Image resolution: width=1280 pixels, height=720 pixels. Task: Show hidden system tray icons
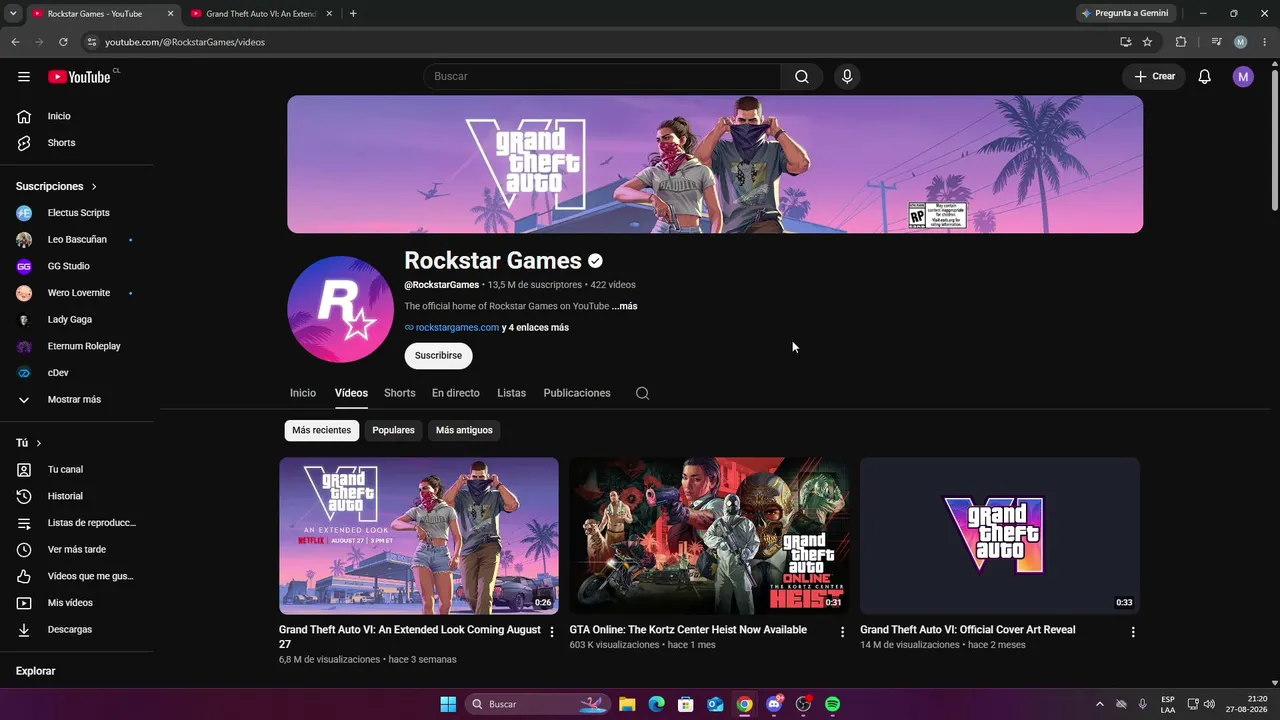point(1100,704)
